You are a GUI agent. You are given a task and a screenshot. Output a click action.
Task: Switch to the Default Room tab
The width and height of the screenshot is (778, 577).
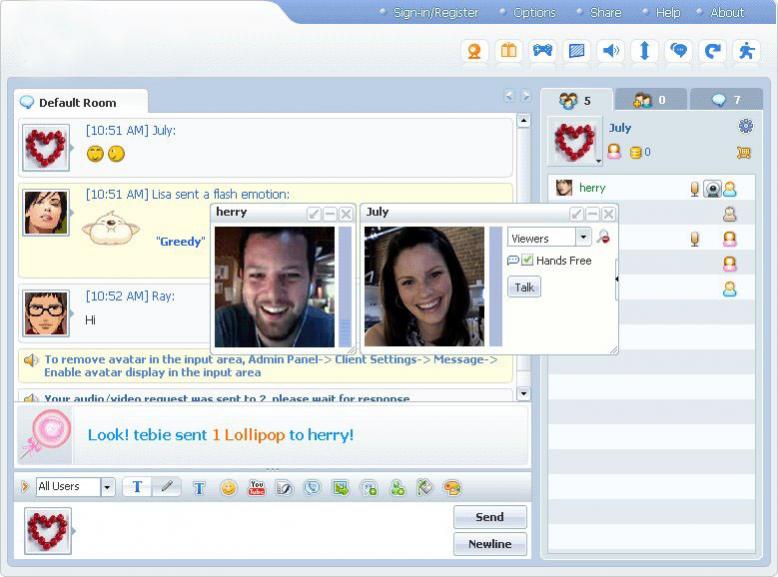[81, 102]
